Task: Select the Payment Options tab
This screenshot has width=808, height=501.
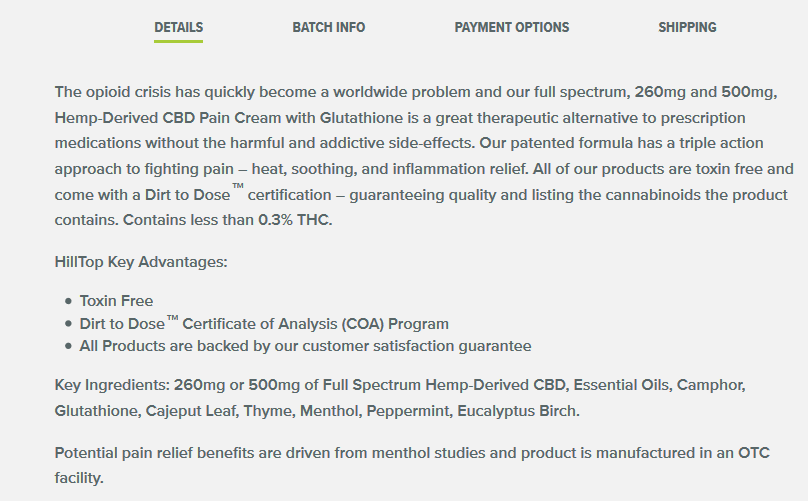Action: coord(511,27)
